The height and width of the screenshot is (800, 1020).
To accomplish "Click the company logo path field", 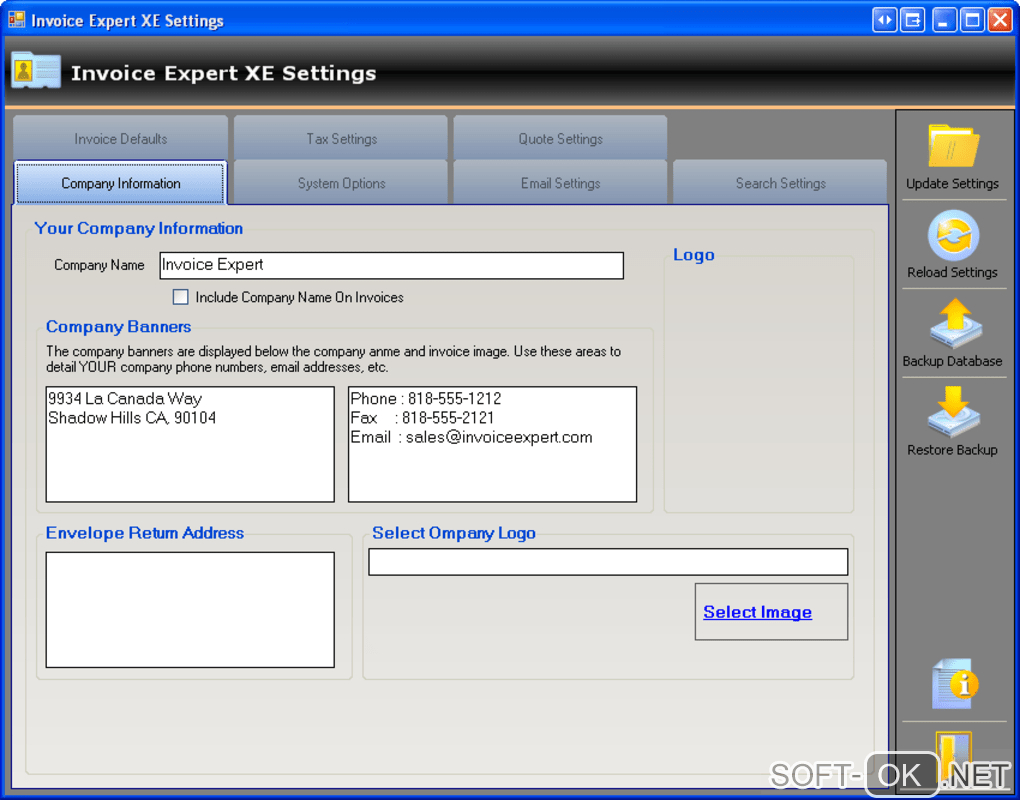I will (x=608, y=562).
